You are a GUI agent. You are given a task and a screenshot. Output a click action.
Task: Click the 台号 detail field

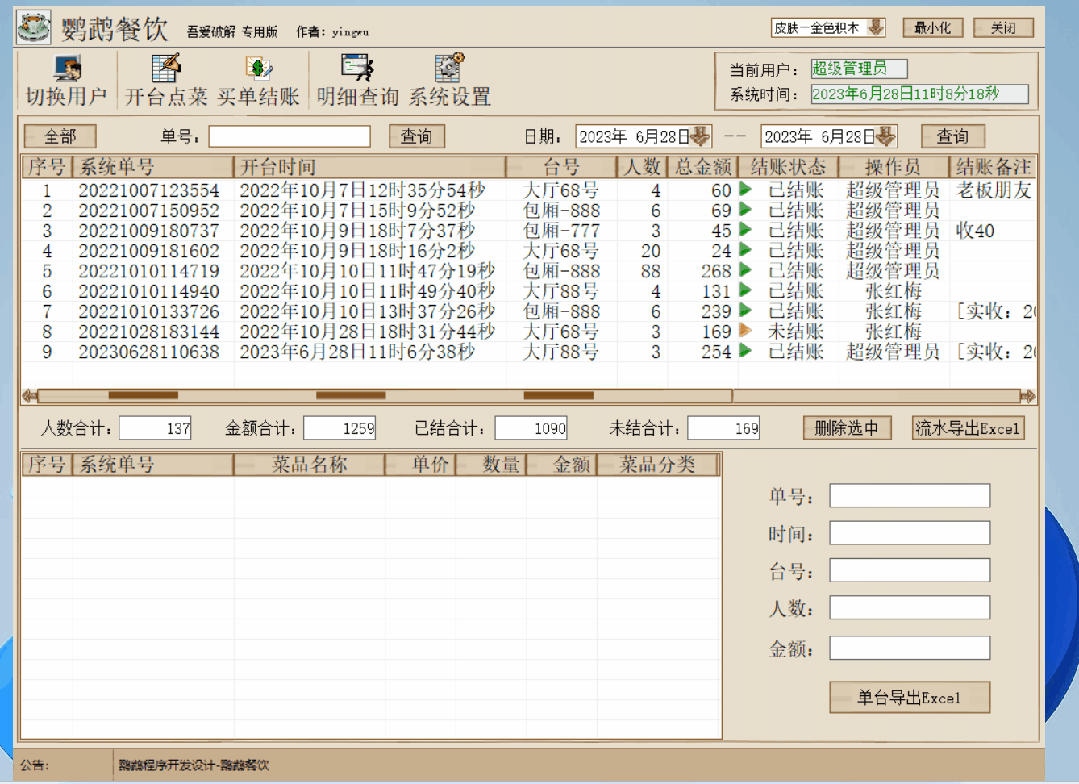(x=910, y=570)
